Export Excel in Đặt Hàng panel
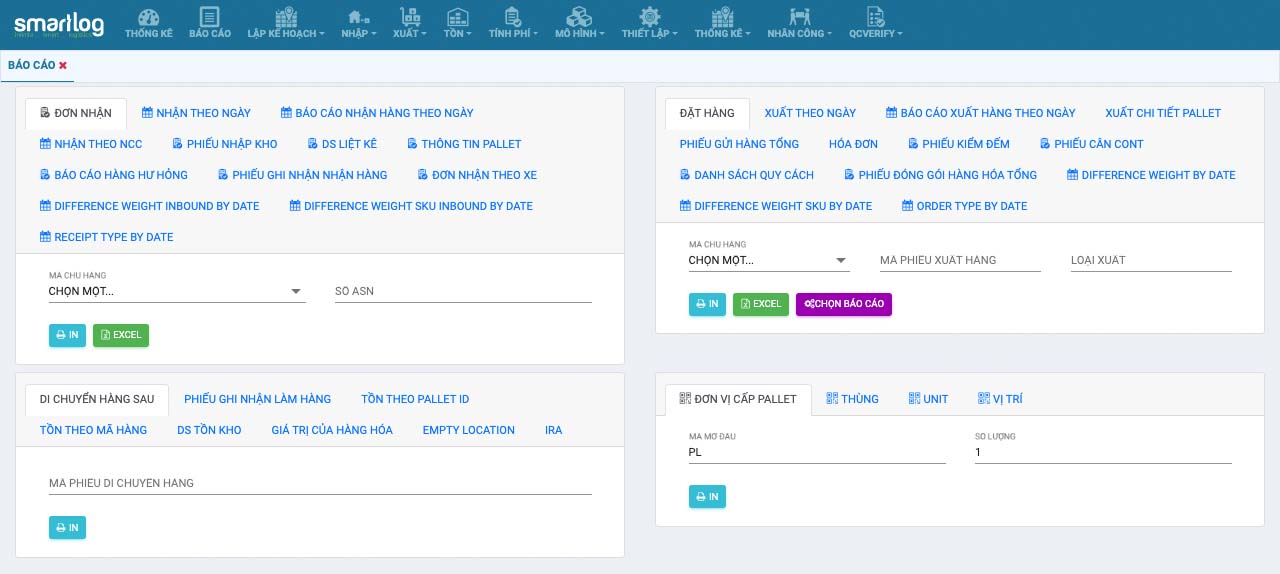 761,304
